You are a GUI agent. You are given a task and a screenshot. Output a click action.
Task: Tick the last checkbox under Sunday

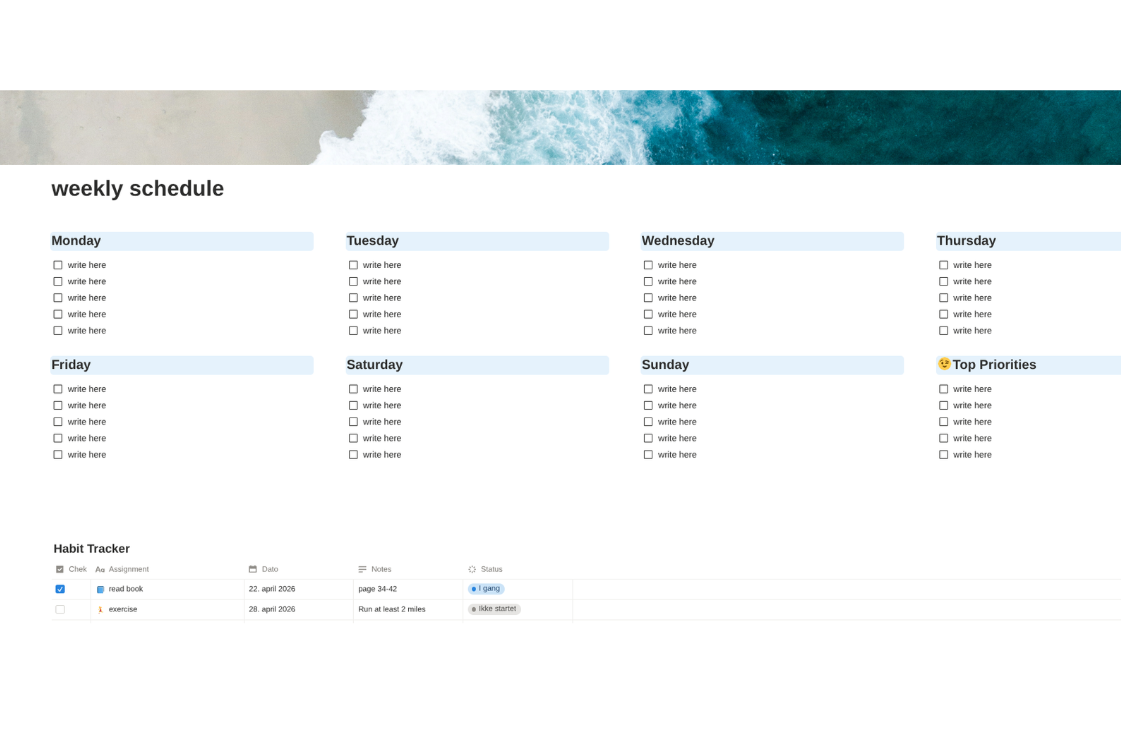(648, 455)
